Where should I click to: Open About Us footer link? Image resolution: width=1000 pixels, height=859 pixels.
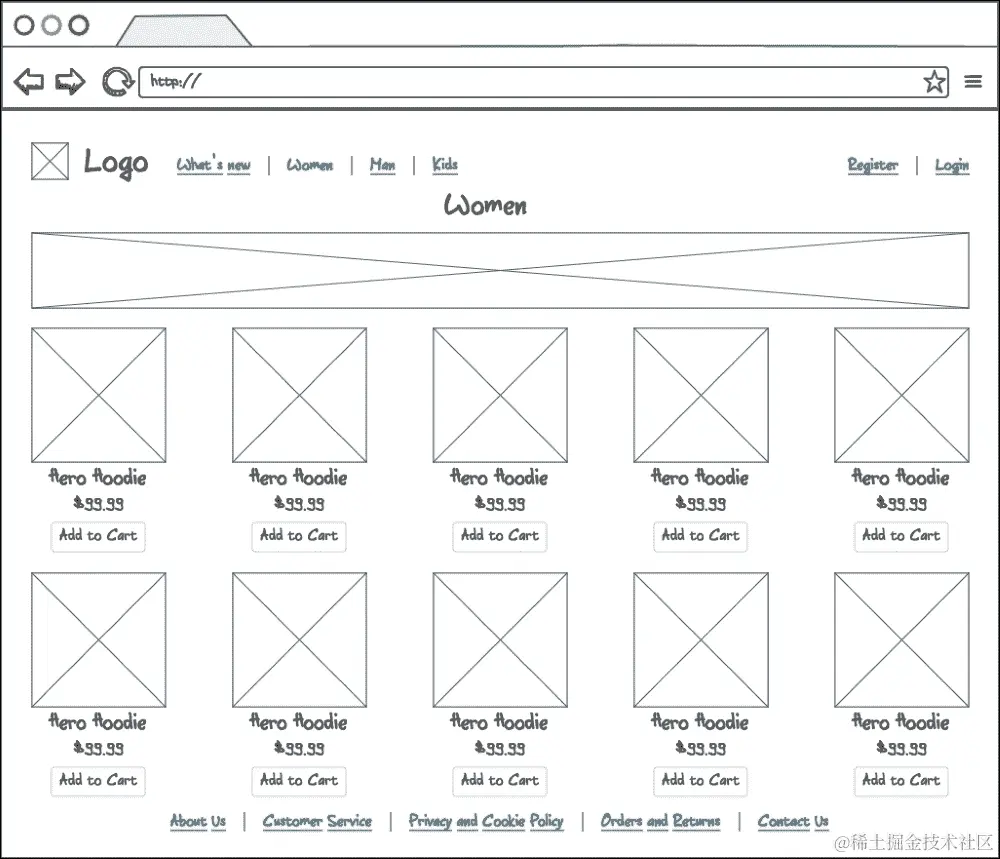(198, 821)
